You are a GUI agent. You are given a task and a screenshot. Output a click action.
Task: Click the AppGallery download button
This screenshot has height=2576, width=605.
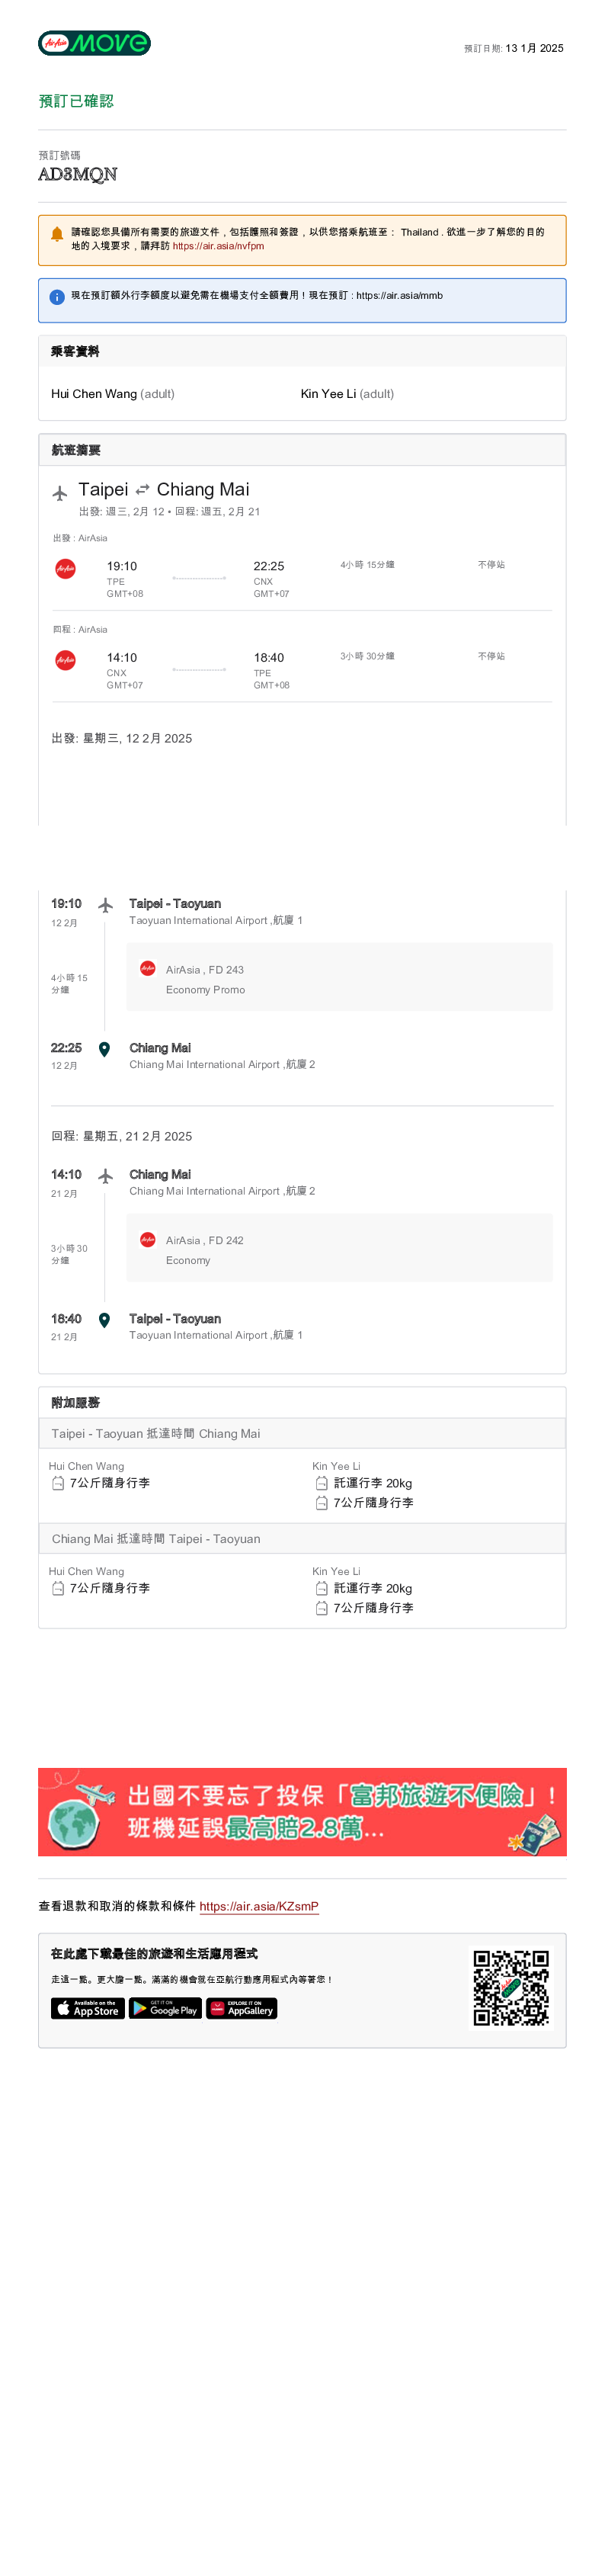[241, 2008]
